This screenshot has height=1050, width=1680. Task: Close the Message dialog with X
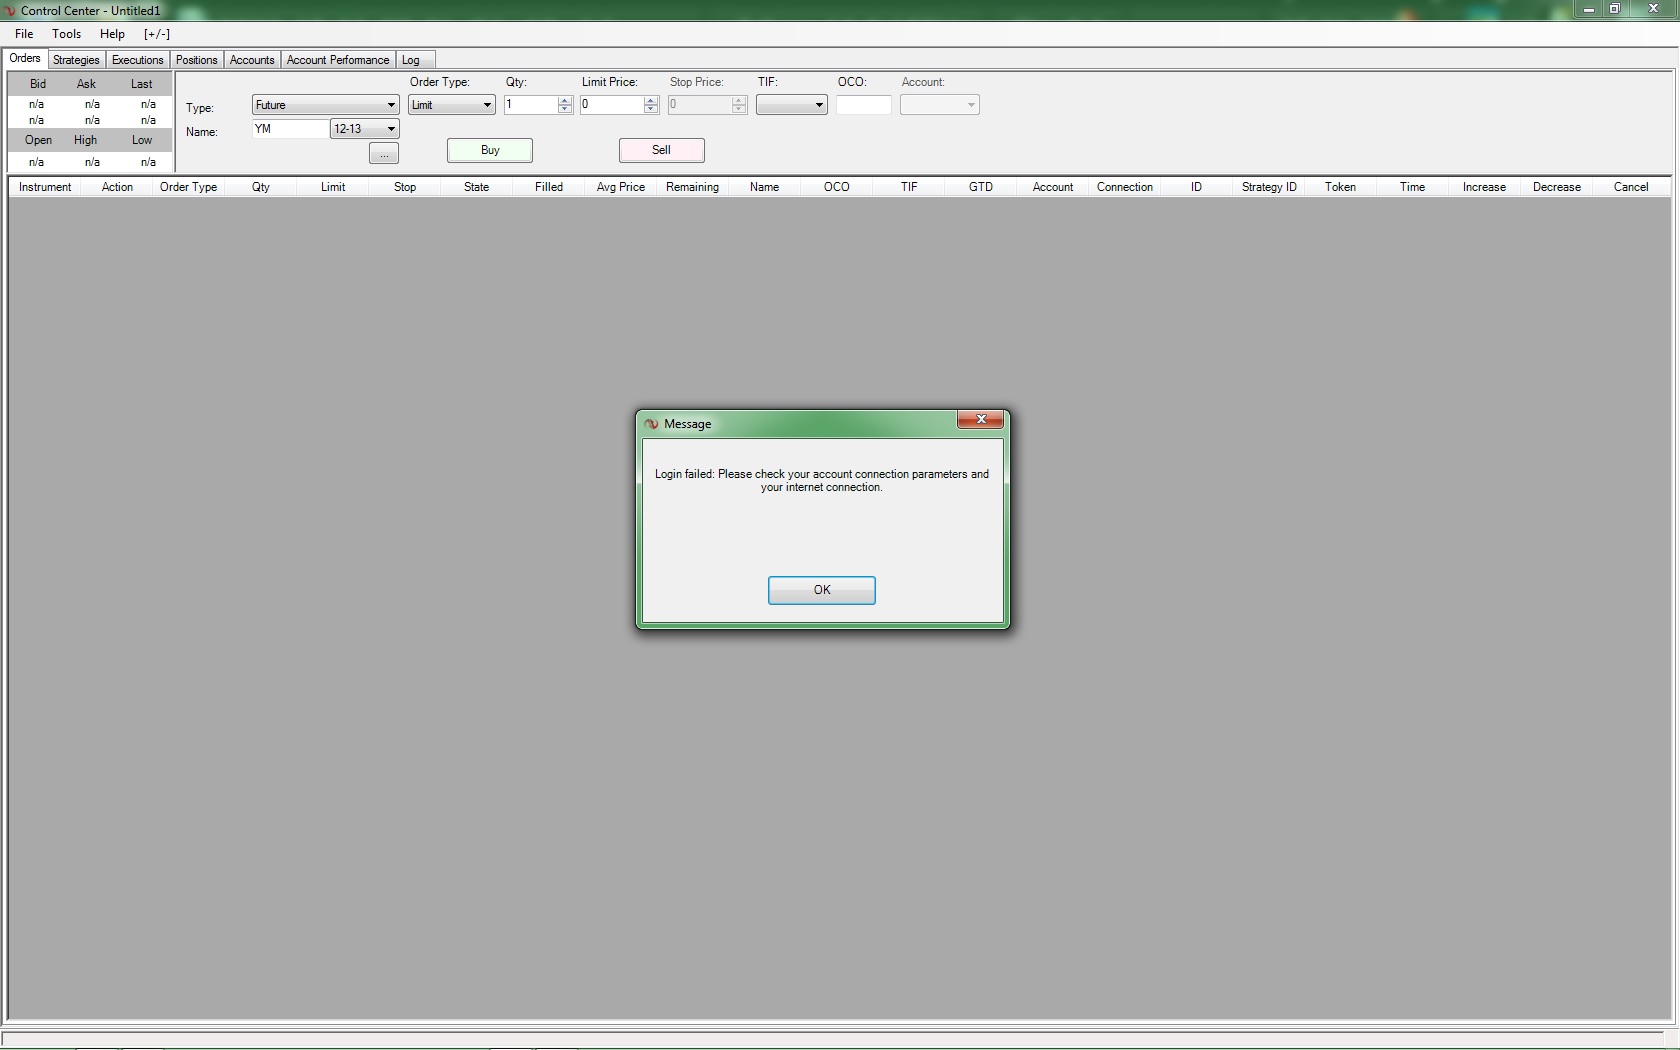980,420
